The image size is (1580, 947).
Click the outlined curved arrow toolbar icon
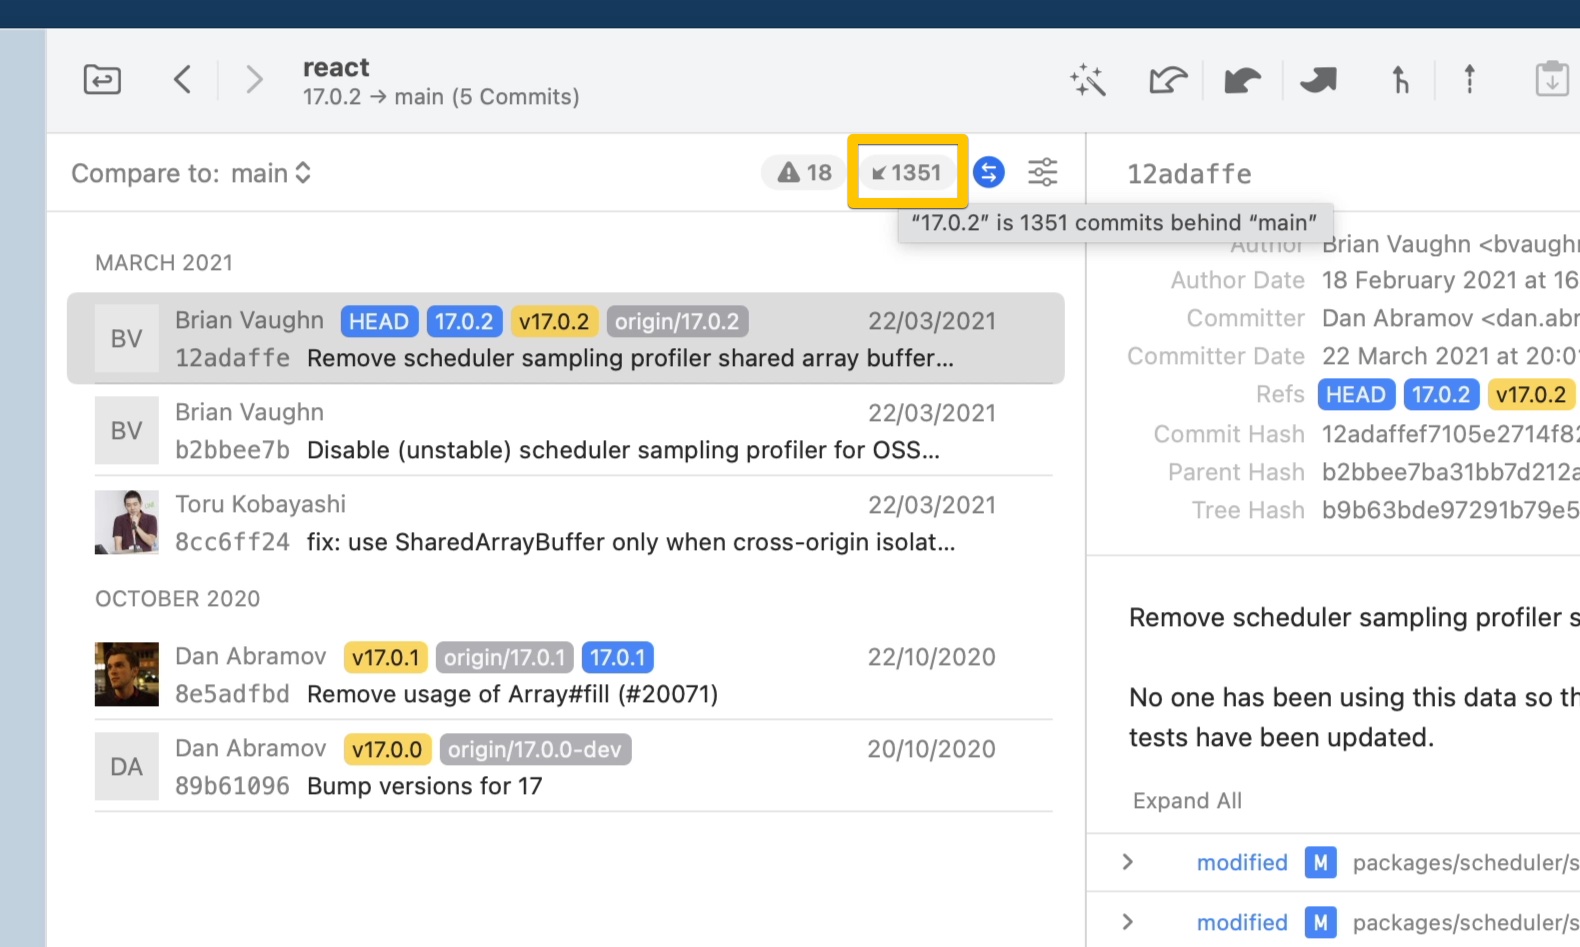(x=1167, y=80)
